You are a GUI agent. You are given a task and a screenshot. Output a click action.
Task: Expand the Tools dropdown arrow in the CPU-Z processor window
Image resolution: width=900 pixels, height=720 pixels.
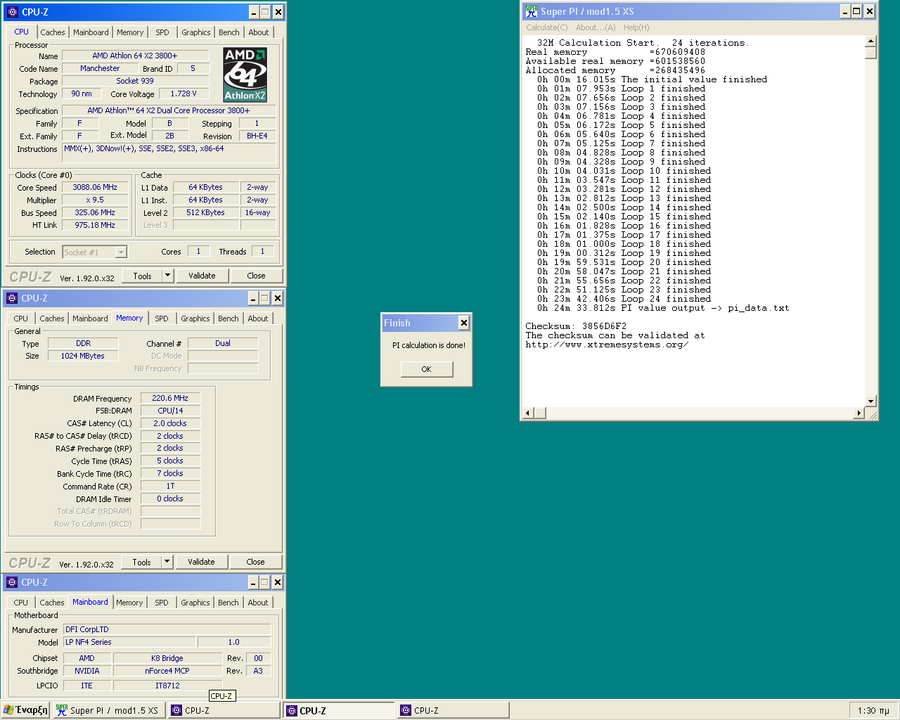[x=168, y=276]
